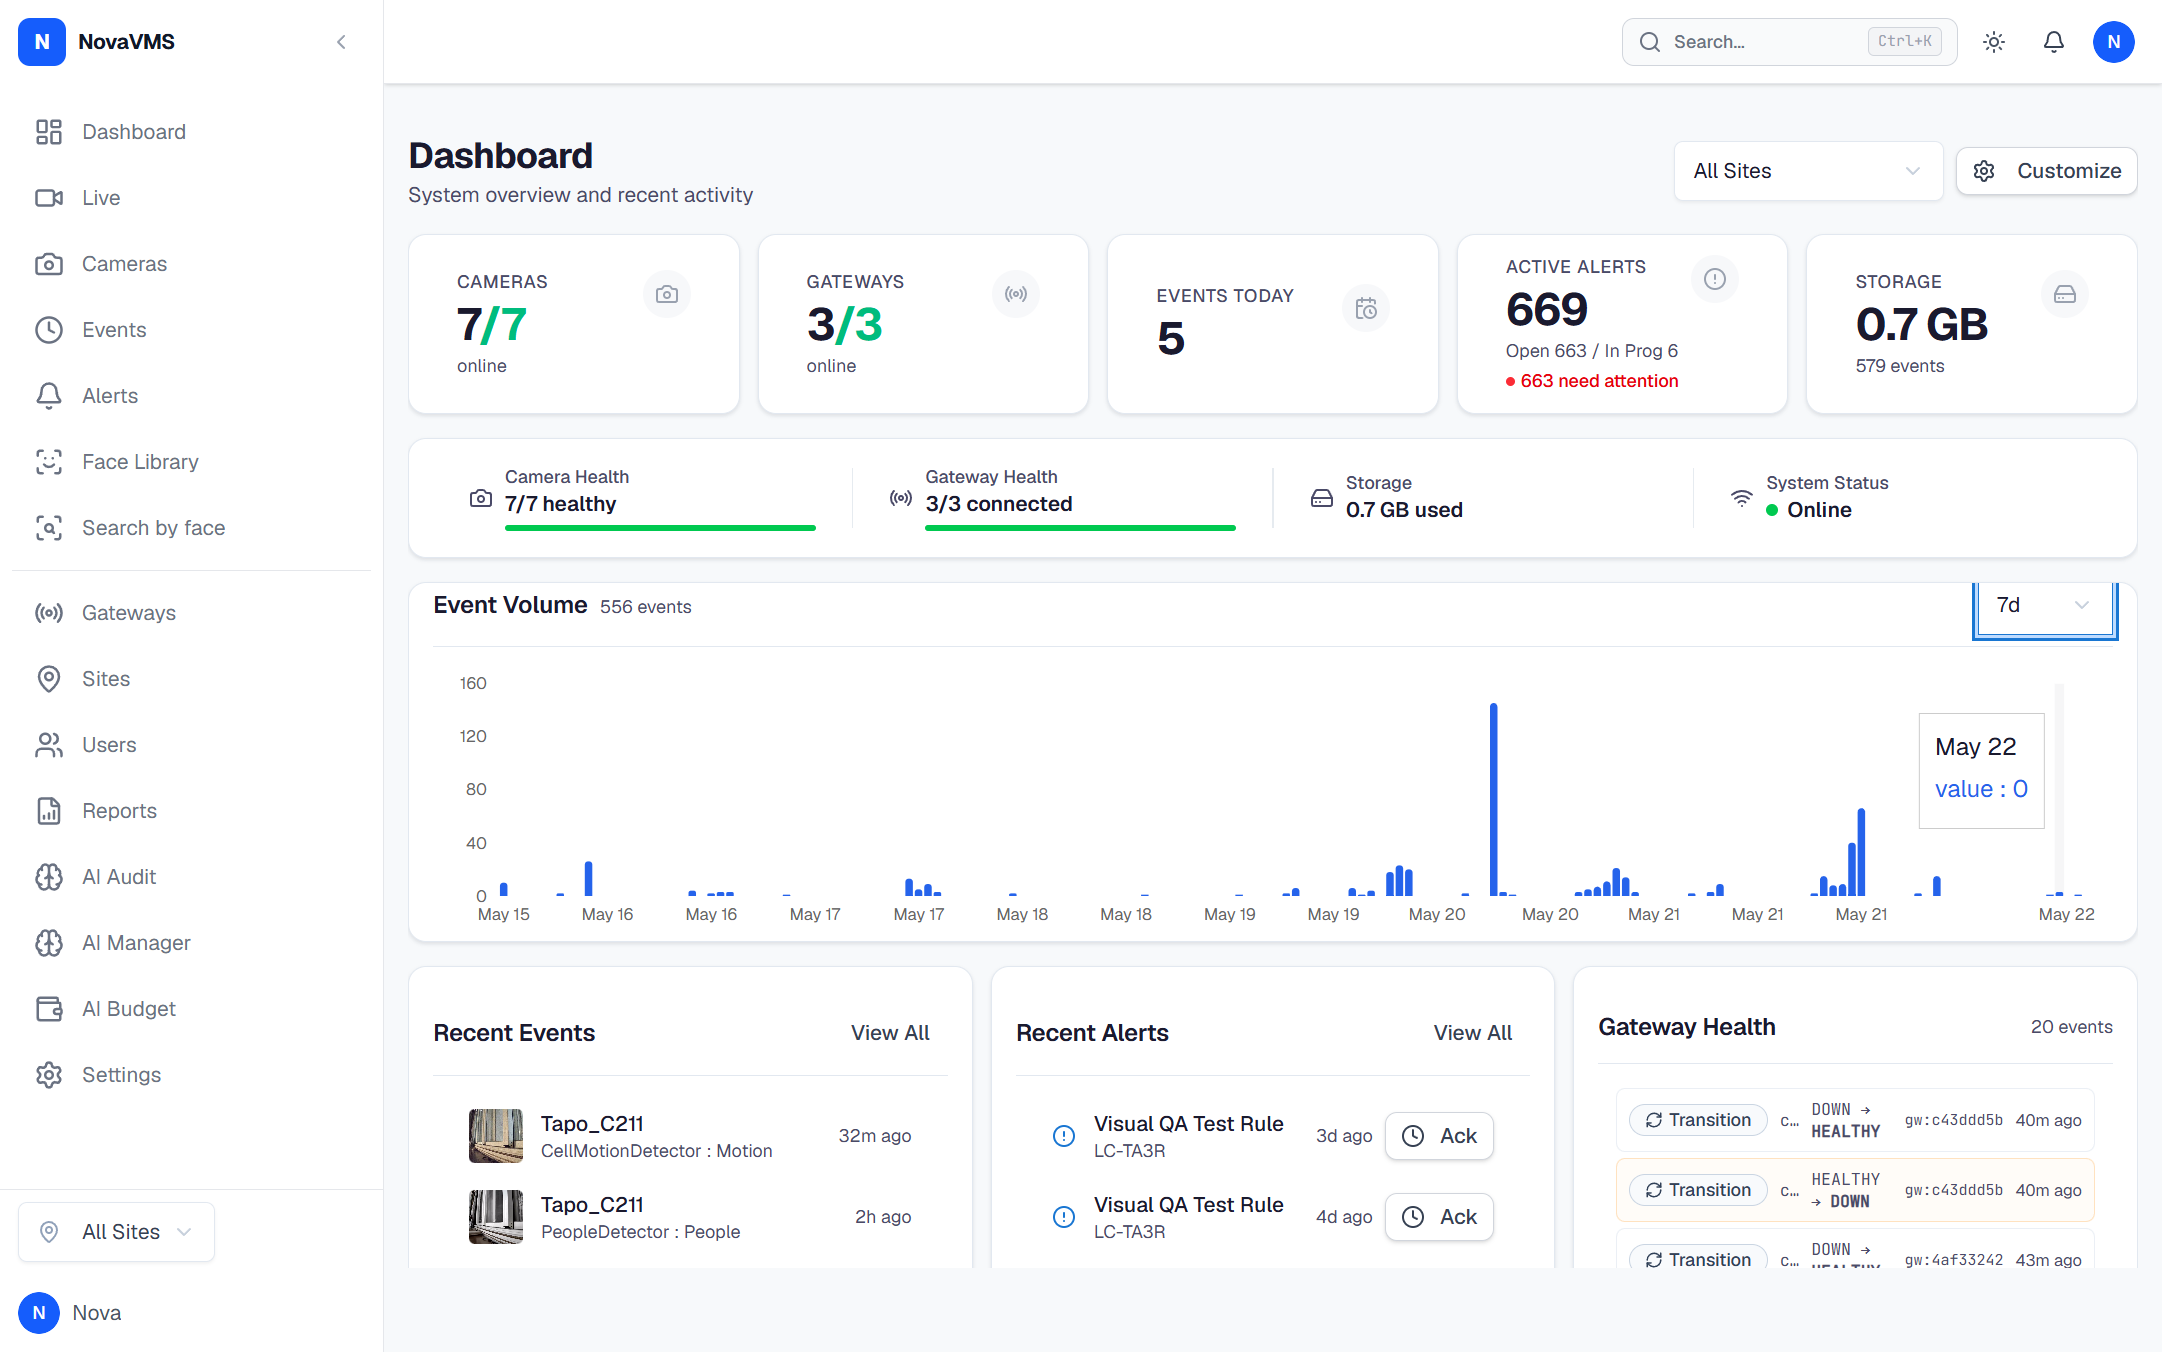
Task: Open Reports in the sidebar
Action: coord(192,811)
